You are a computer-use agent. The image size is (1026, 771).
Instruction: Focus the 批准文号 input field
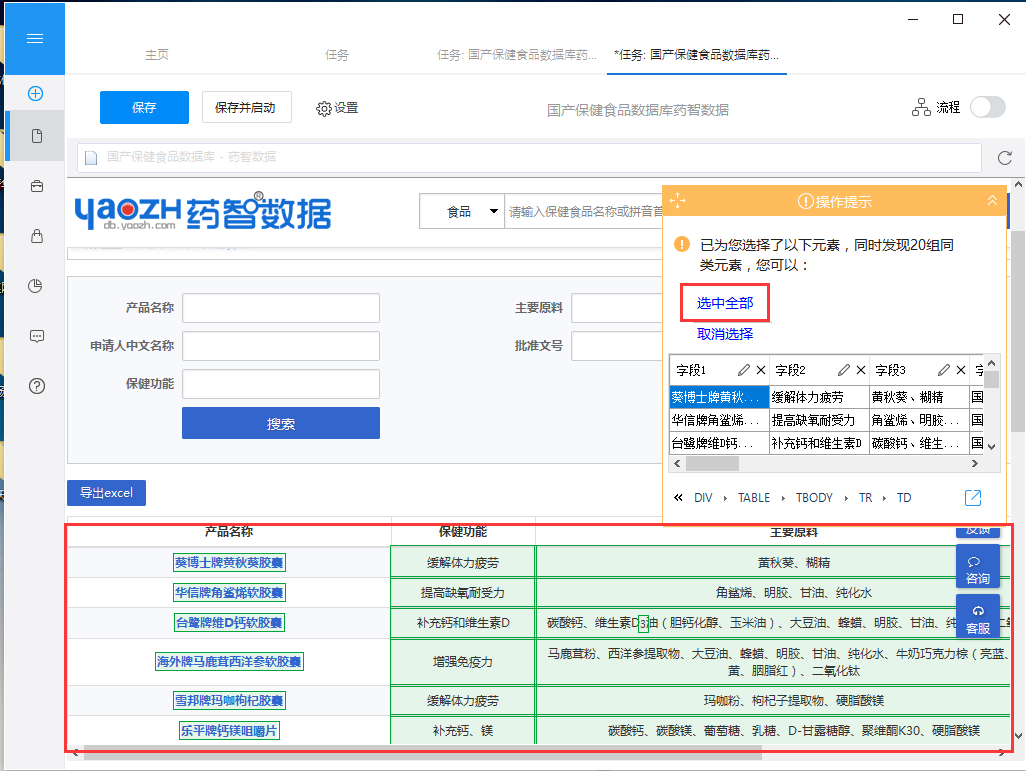coord(617,346)
